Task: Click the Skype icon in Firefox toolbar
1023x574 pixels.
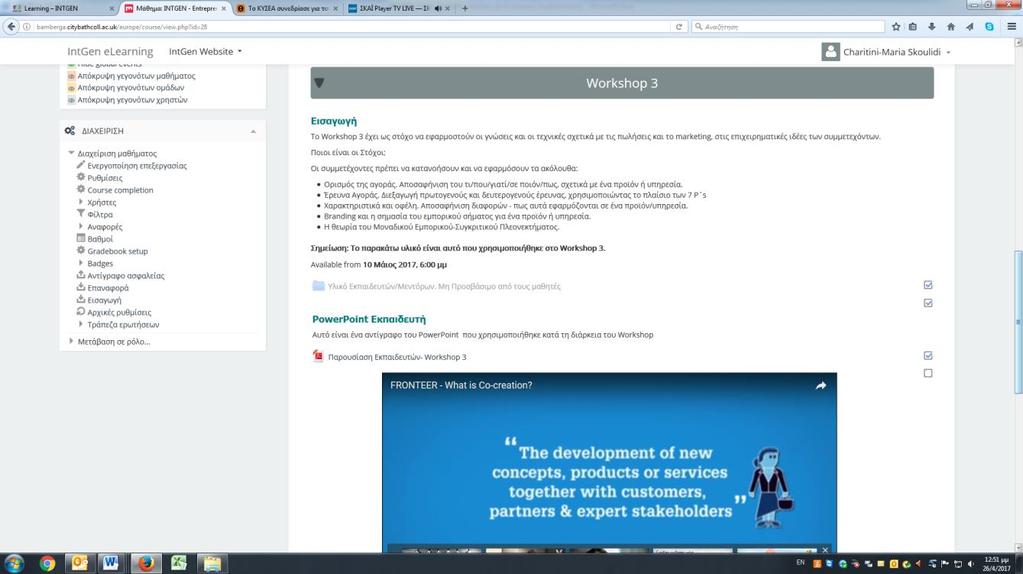Action: [989, 27]
